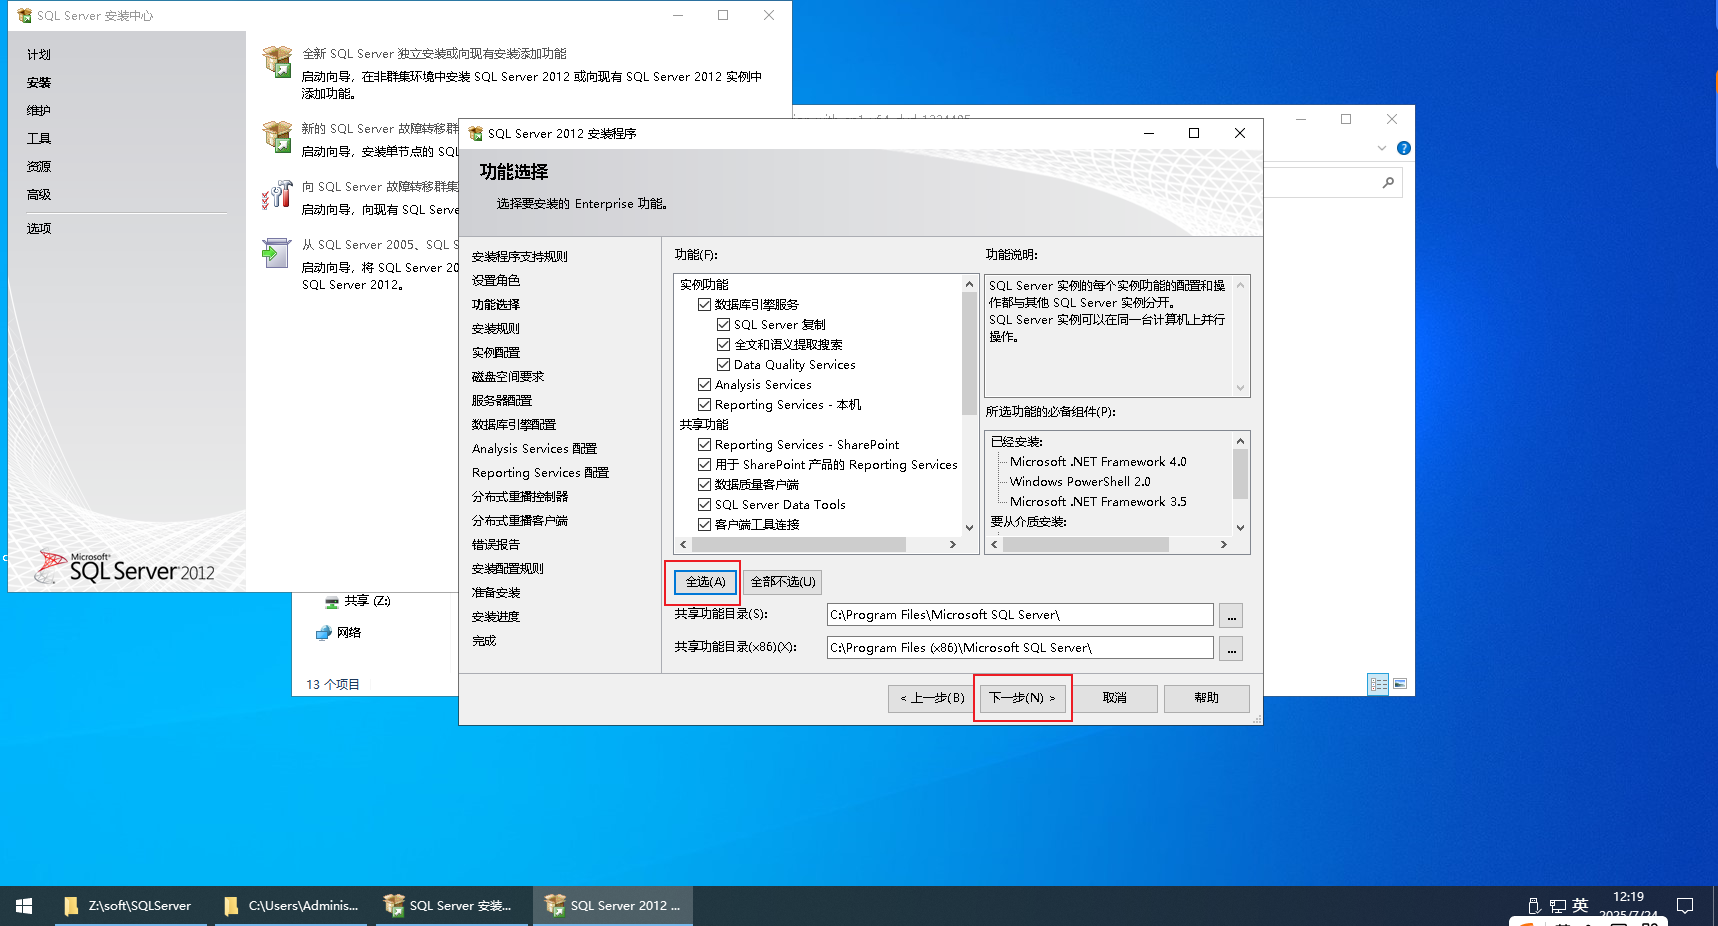The width and height of the screenshot is (1718, 926).
Task: Uncheck 客户端工具连接 feature
Action: (x=704, y=525)
